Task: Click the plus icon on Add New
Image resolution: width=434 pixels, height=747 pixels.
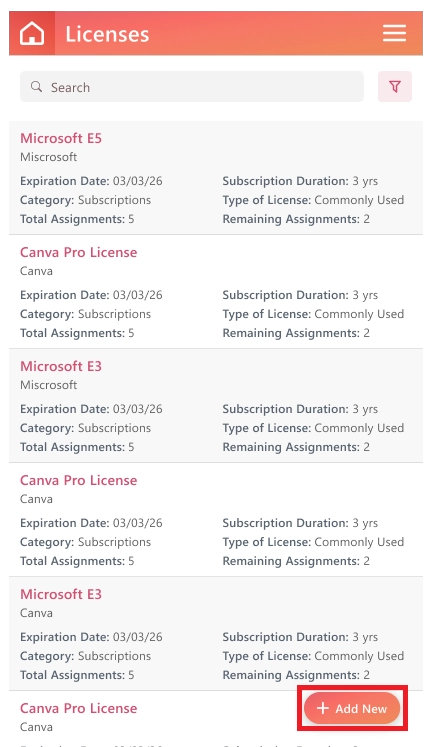Action: pos(323,708)
